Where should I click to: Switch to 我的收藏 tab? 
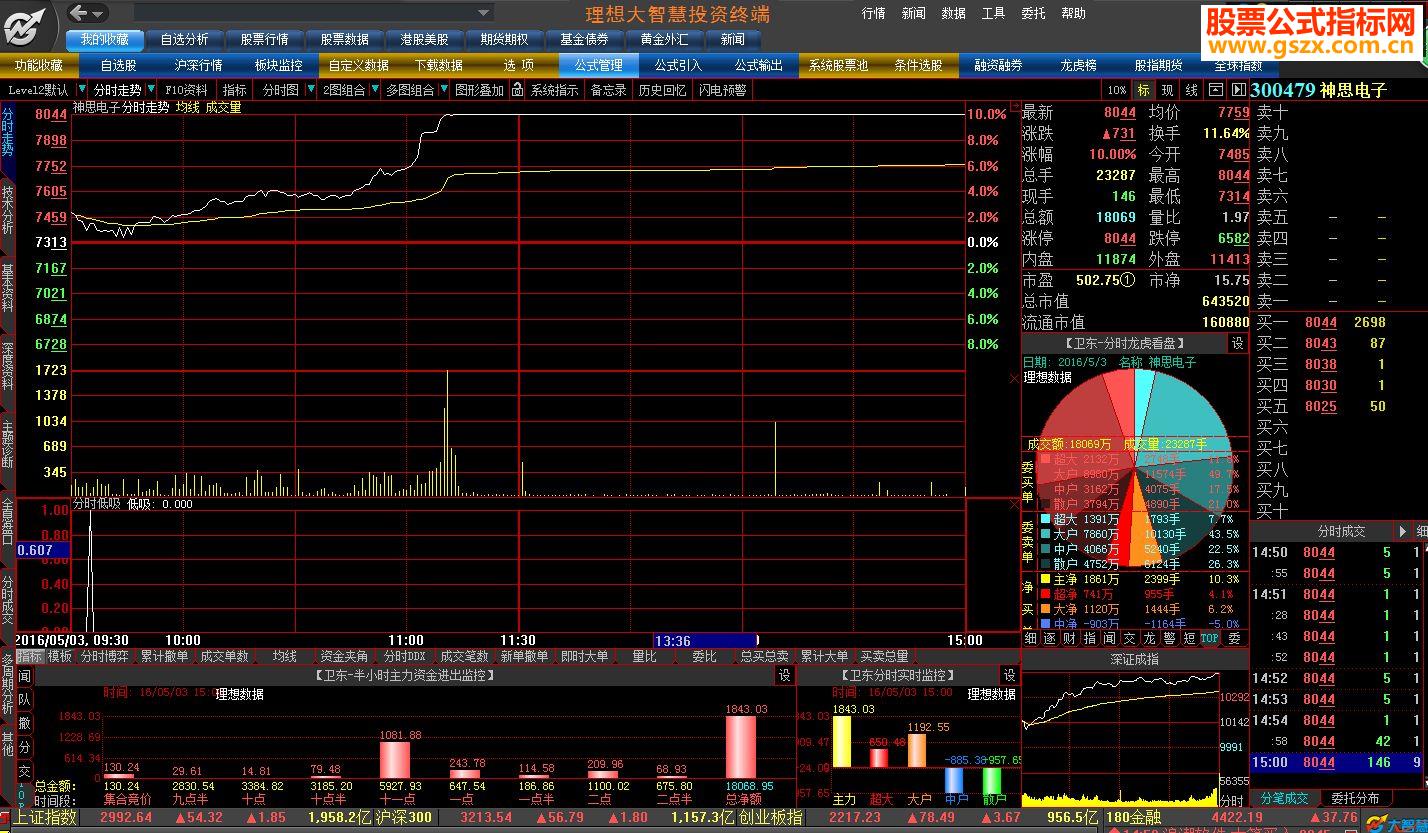click(x=105, y=39)
